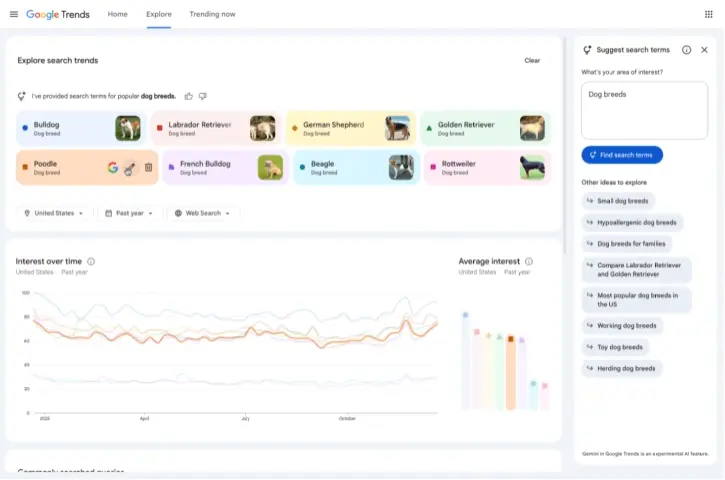Clear all search terms
Image resolution: width=725 pixels, height=480 pixels.
532,60
